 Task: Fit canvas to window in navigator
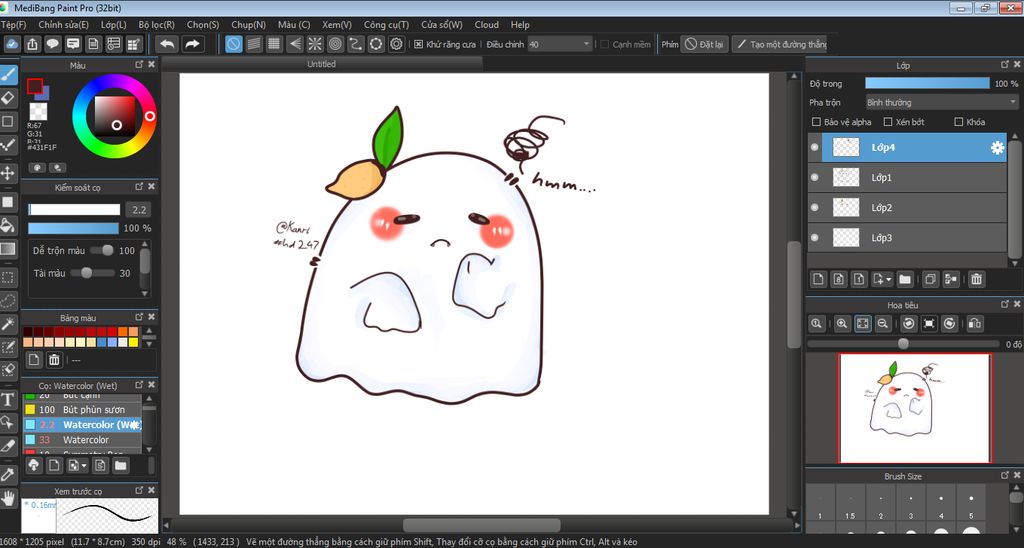863,323
